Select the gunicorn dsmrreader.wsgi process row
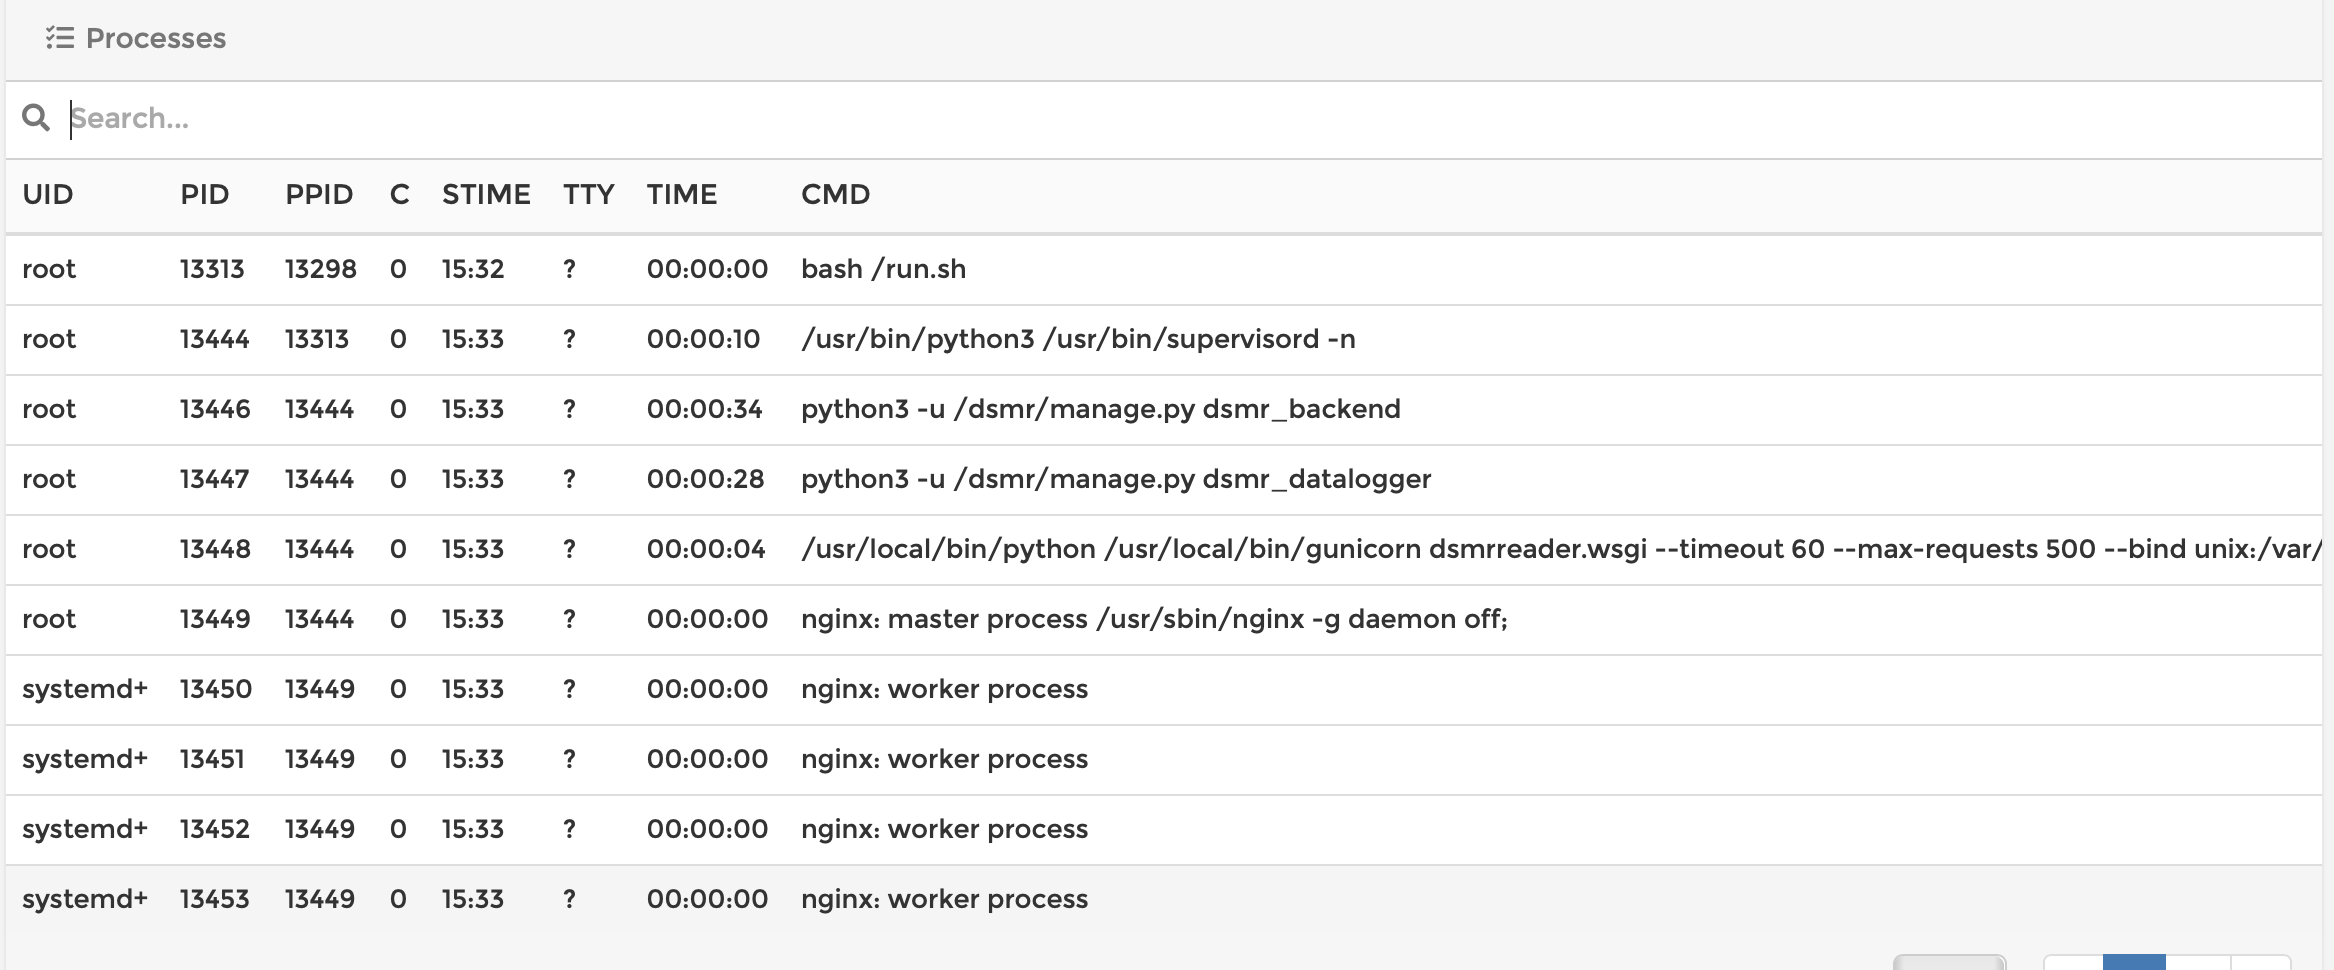Image resolution: width=2334 pixels, height=970 pixels. (x=700, y=548)
